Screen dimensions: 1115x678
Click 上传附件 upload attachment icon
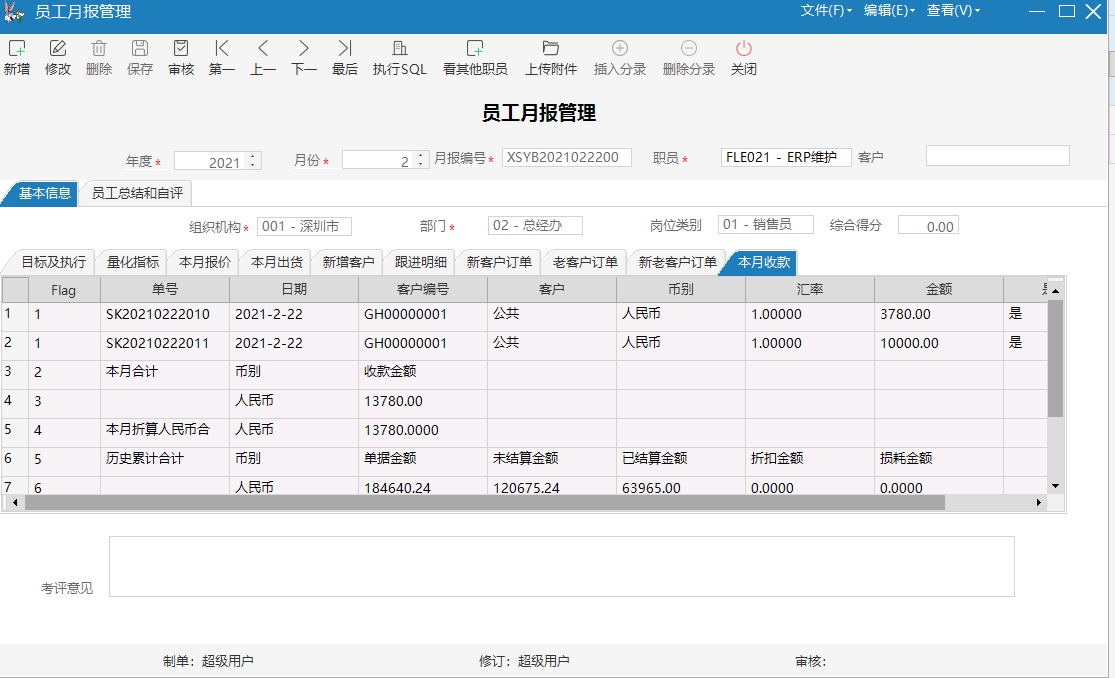551,48
